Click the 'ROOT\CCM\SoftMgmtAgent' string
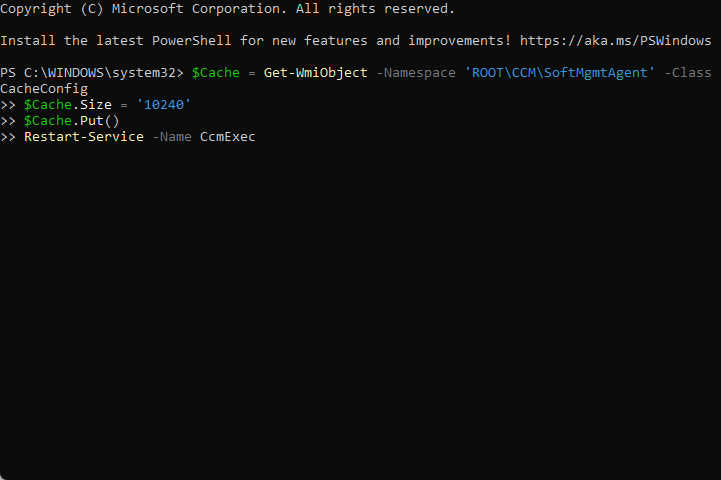 tap(560, 73)
